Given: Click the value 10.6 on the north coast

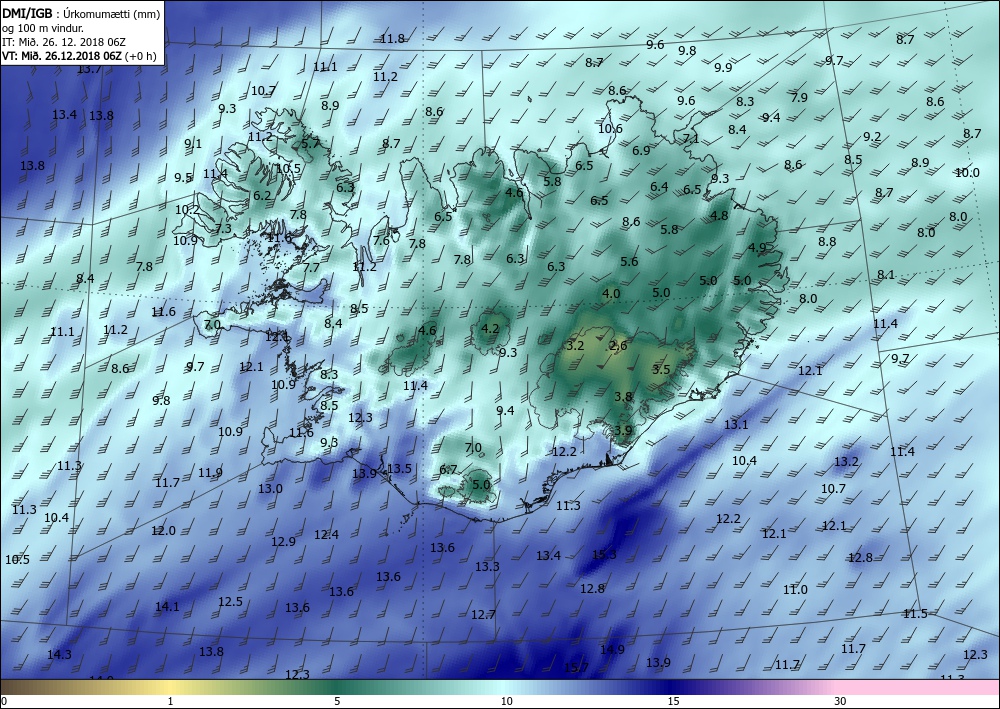Looking at the screenshot, I should tap(610, 129).
